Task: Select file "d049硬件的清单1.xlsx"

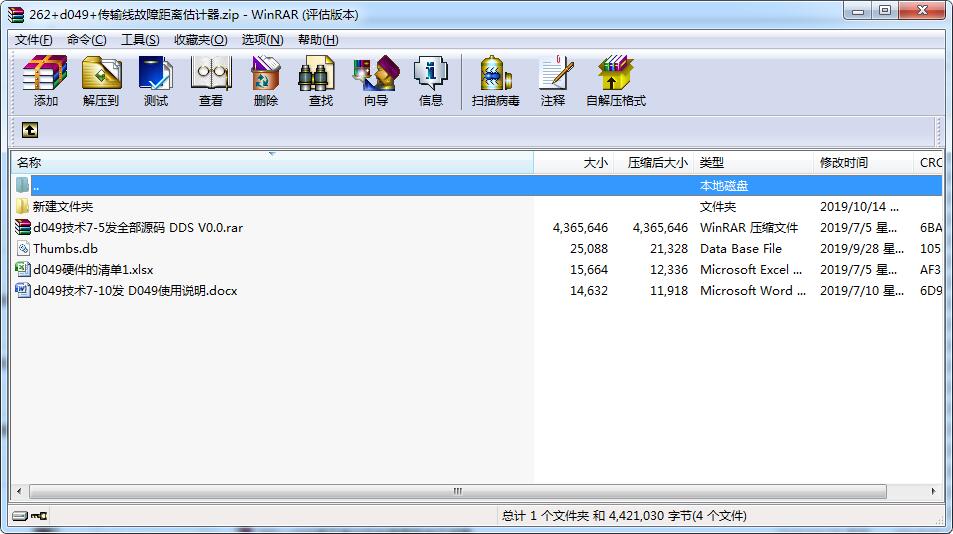Action: pos(93,269)
